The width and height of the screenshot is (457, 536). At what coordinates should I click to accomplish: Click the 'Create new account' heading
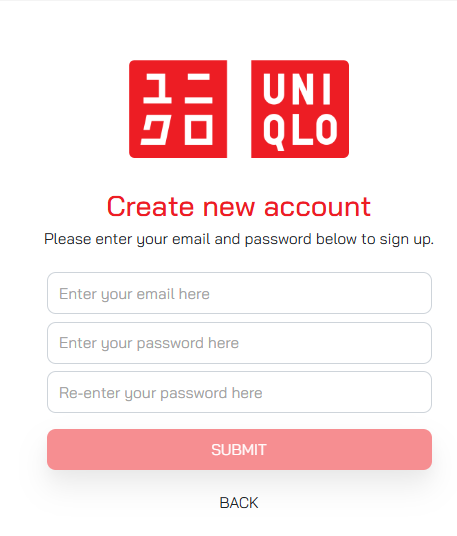click(x=239, y=207)
